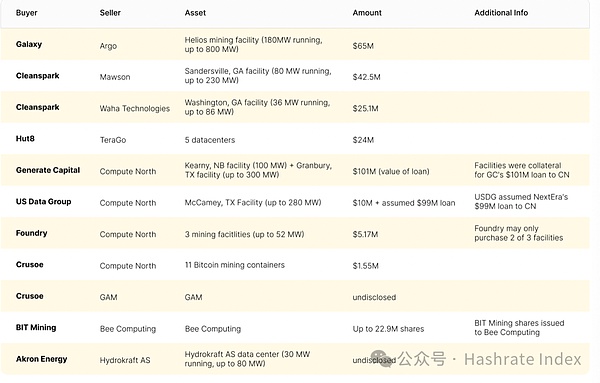The image size is (600, 383).
Task: Select 11 Bitcoin mining containers text
Action: click(235, 265)
